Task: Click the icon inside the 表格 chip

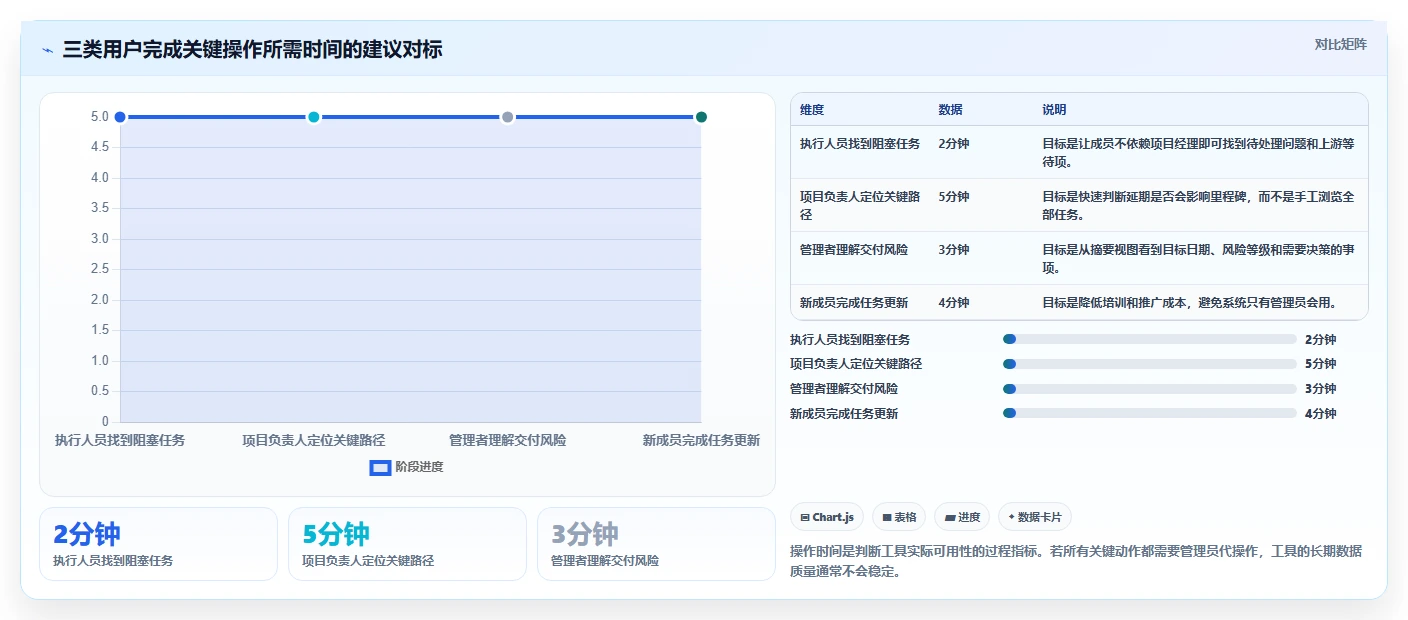Action: [886, 518]
